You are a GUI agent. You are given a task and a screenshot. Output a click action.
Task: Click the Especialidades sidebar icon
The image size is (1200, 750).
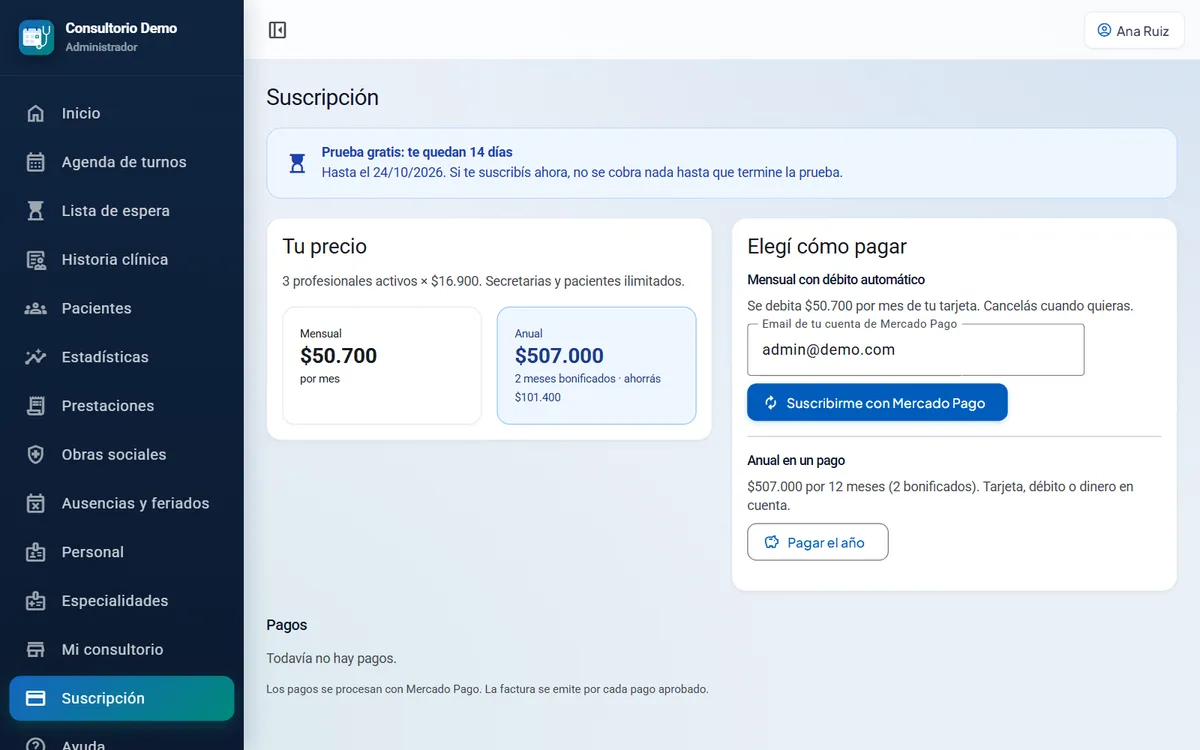(x=36, y=601)
